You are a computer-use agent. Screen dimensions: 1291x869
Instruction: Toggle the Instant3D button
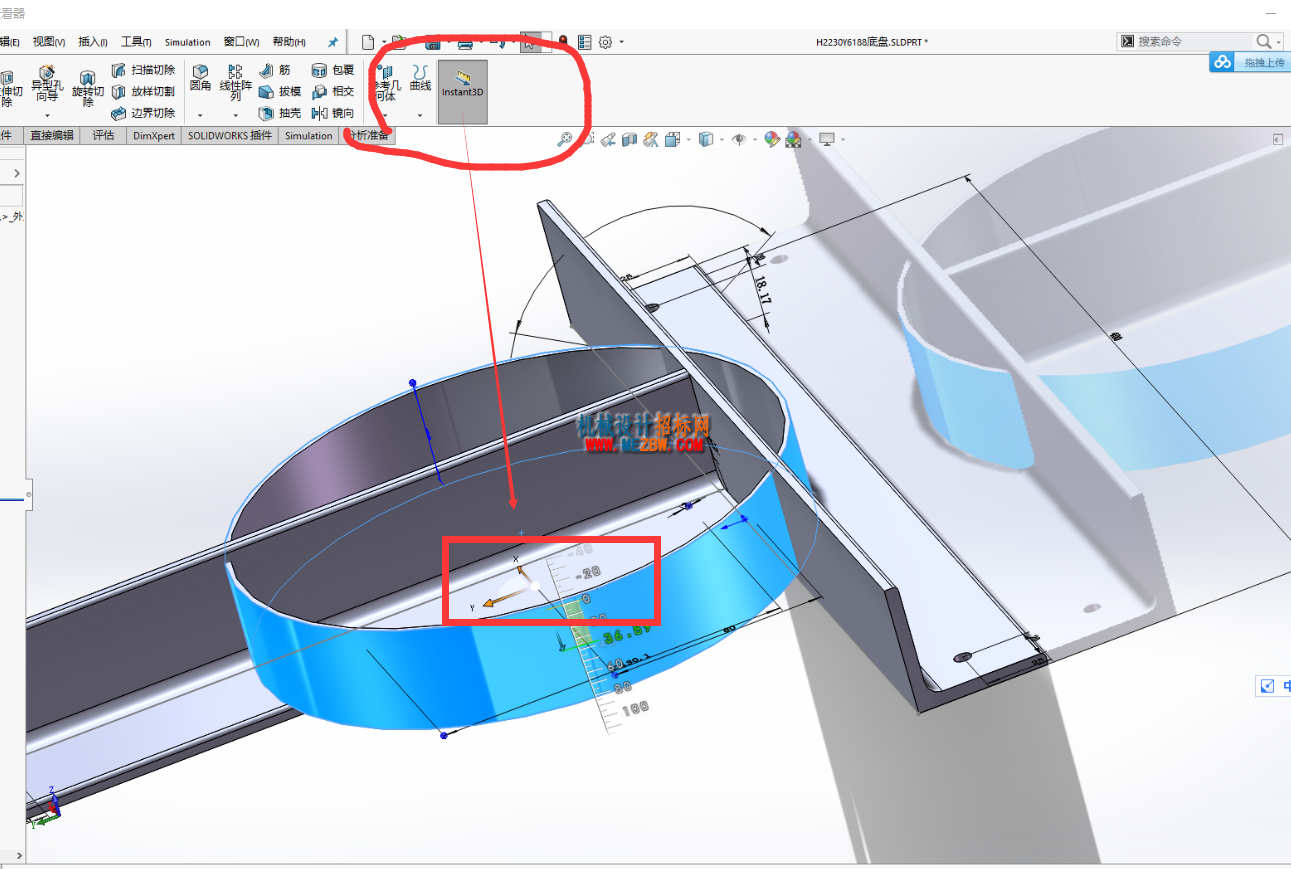[463, 92]
